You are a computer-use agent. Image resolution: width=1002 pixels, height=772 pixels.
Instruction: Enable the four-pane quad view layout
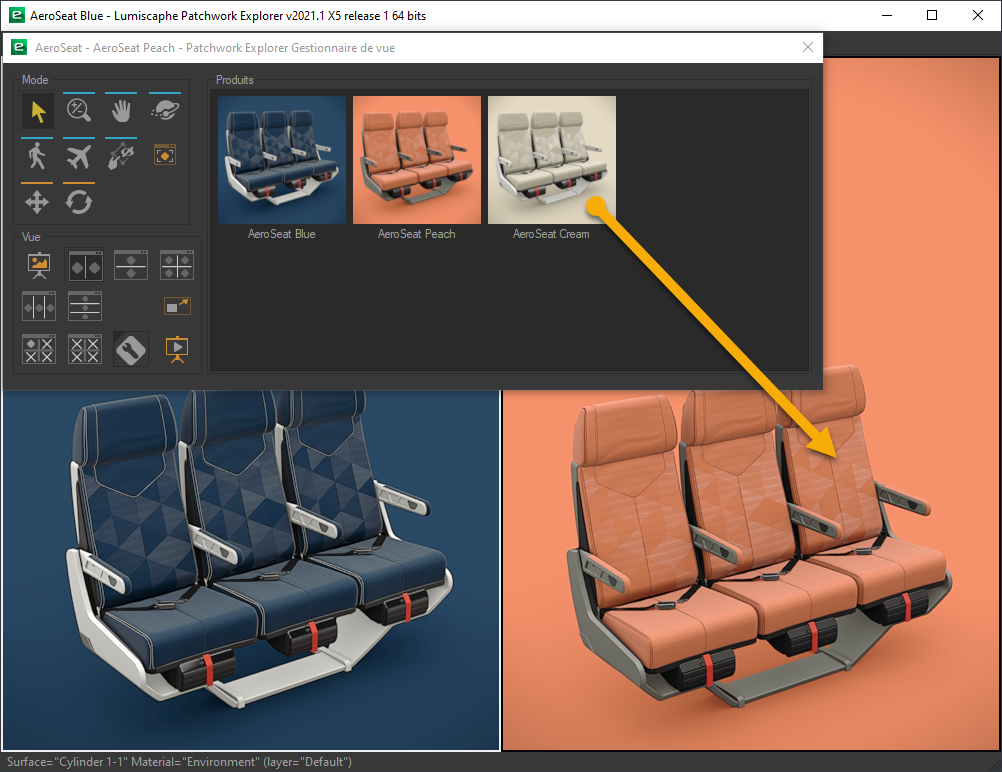pos(177,265)
